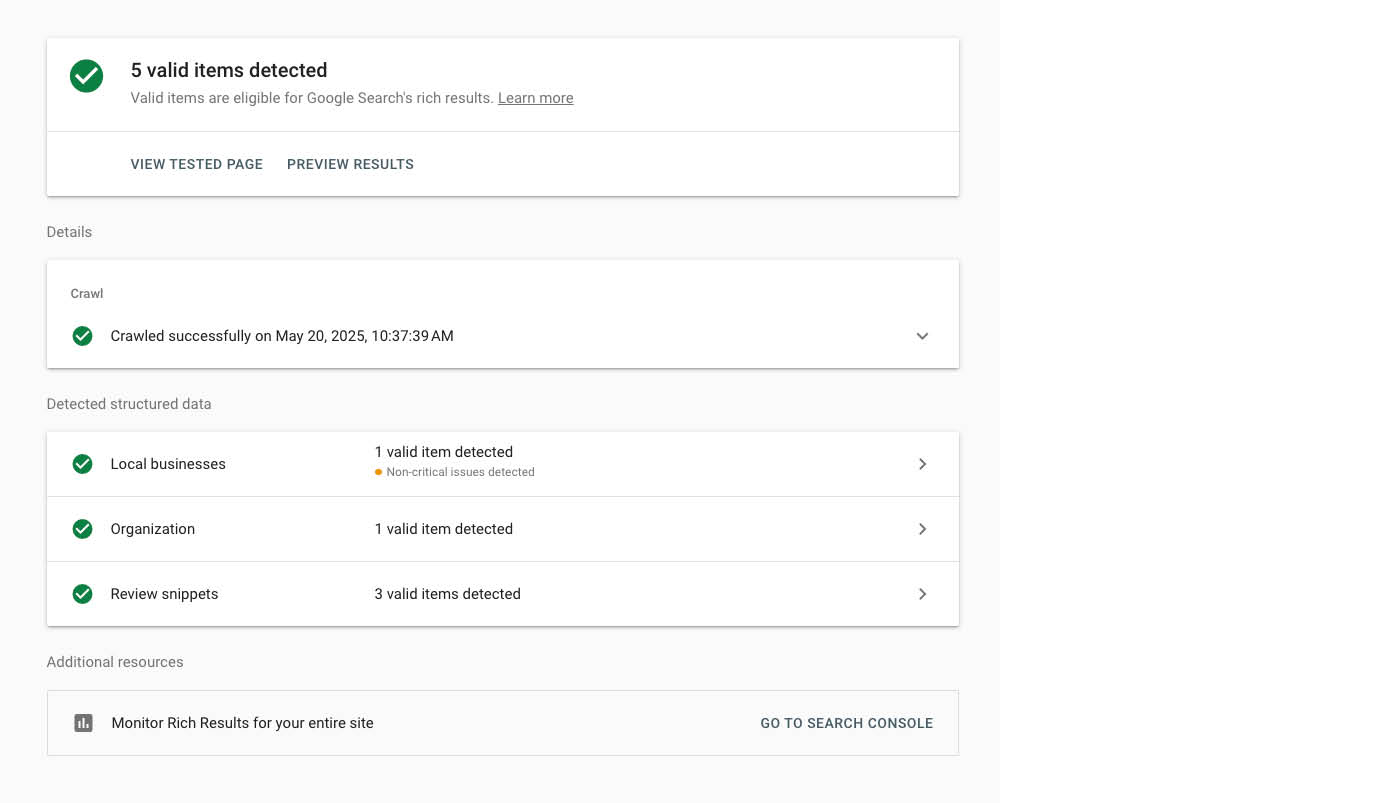Click the Detected structured data heading

pos(129,404)
